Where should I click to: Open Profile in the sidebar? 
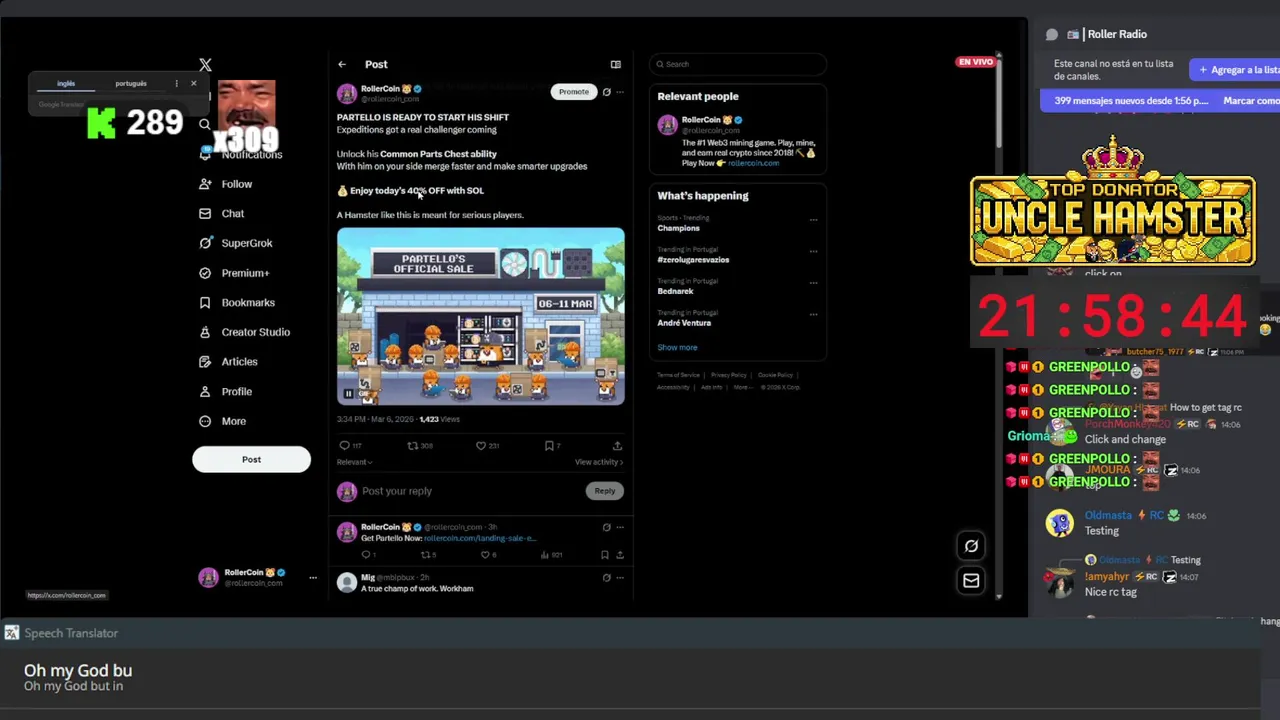point(226,391)
